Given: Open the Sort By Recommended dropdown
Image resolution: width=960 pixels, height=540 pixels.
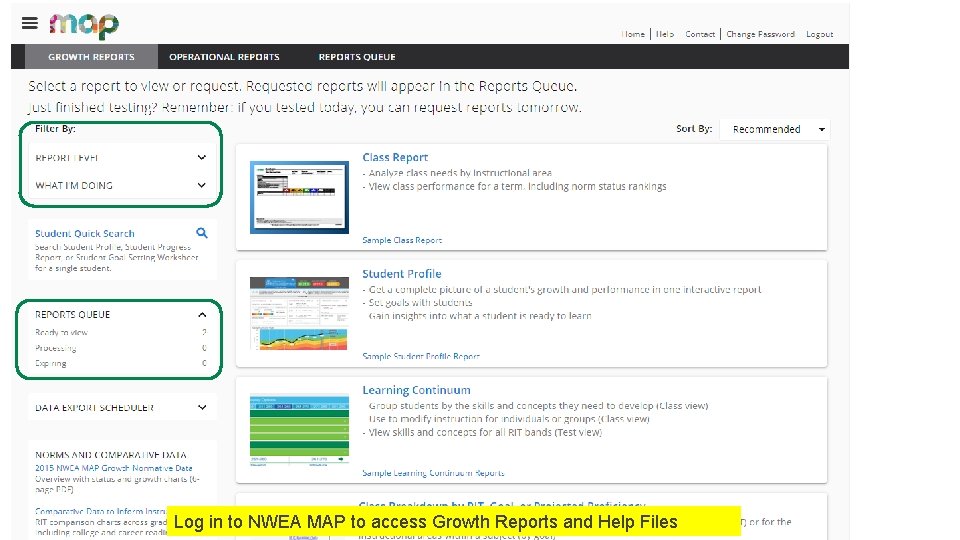Looking at the screenshot, I should (774, 129).
